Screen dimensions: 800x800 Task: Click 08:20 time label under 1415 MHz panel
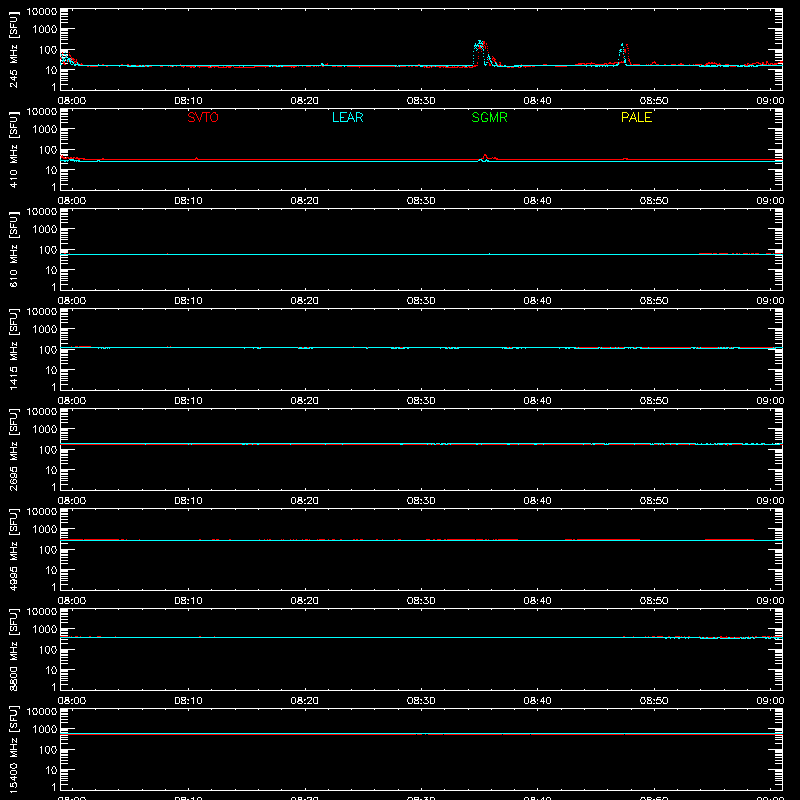coord(305,401)
